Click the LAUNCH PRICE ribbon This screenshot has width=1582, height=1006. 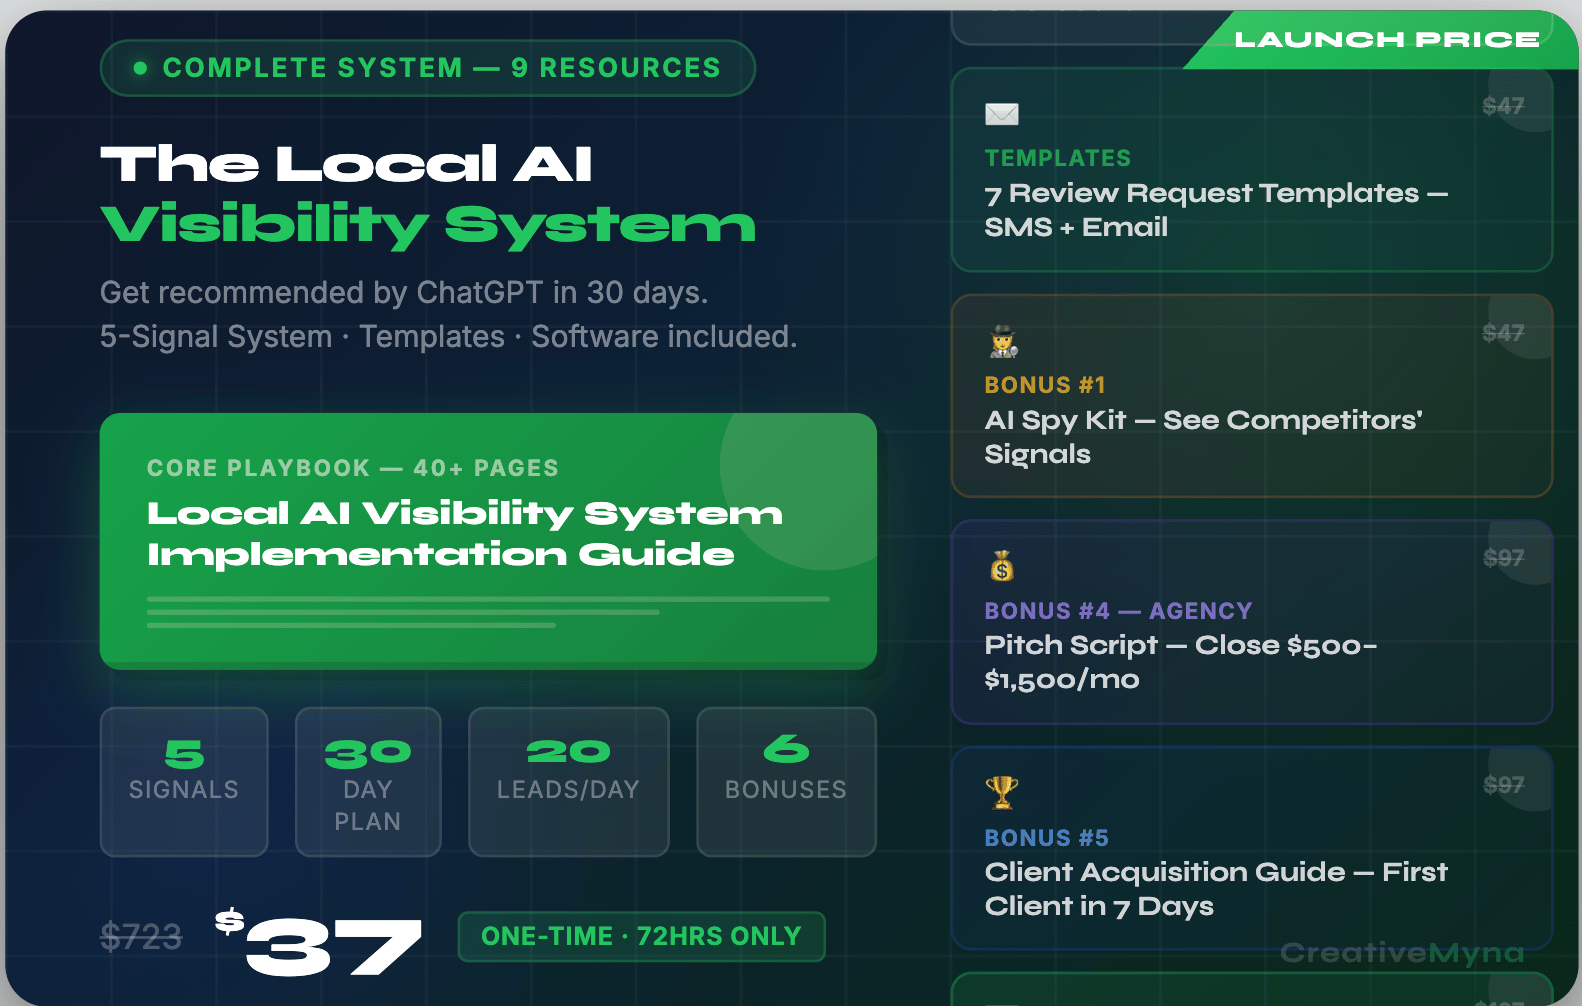[x=1386, y=40]
